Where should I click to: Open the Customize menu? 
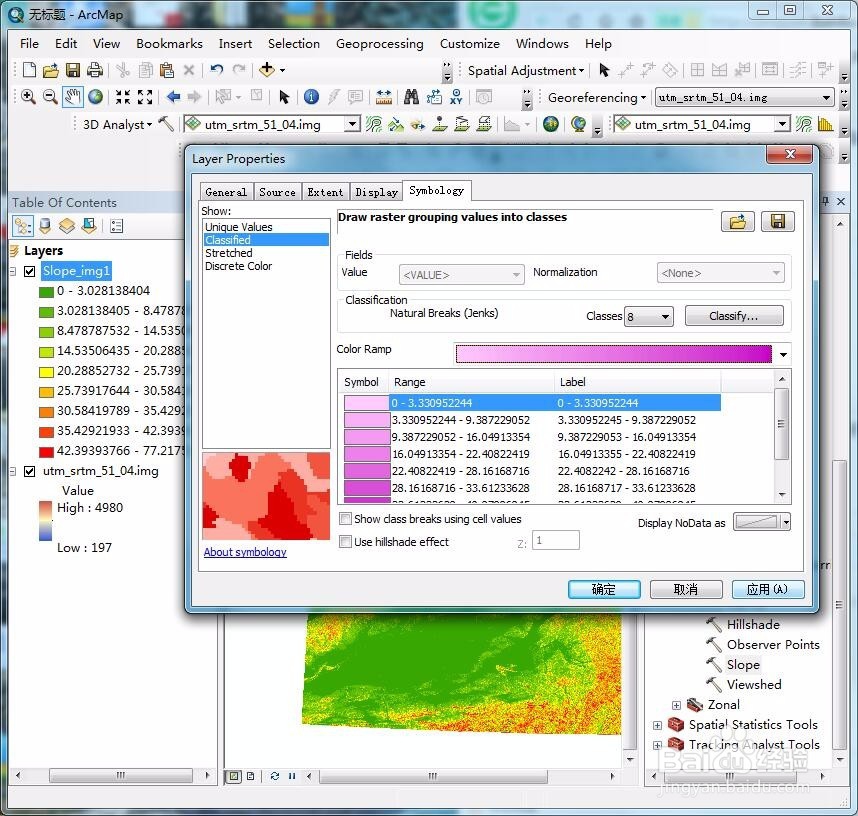click(x=469, y=44)
